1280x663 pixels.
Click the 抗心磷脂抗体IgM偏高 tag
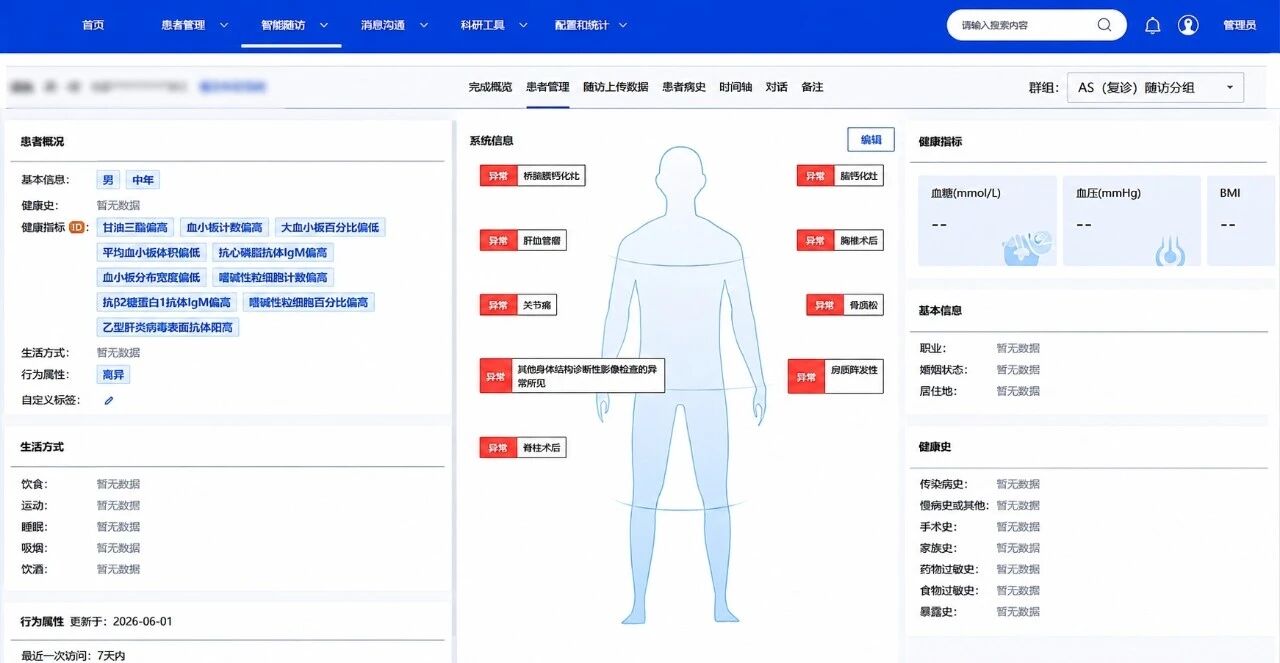tap(274, 253)
